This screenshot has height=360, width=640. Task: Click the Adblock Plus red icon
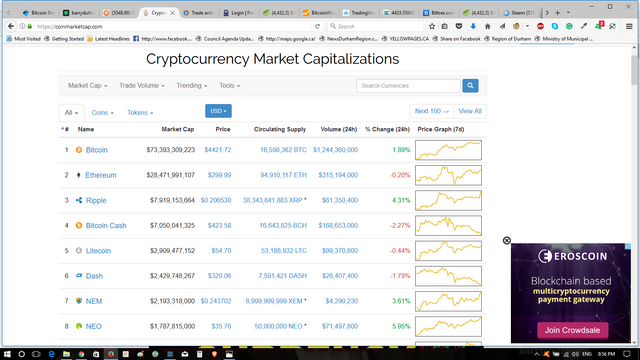click(x=540, y=26)
